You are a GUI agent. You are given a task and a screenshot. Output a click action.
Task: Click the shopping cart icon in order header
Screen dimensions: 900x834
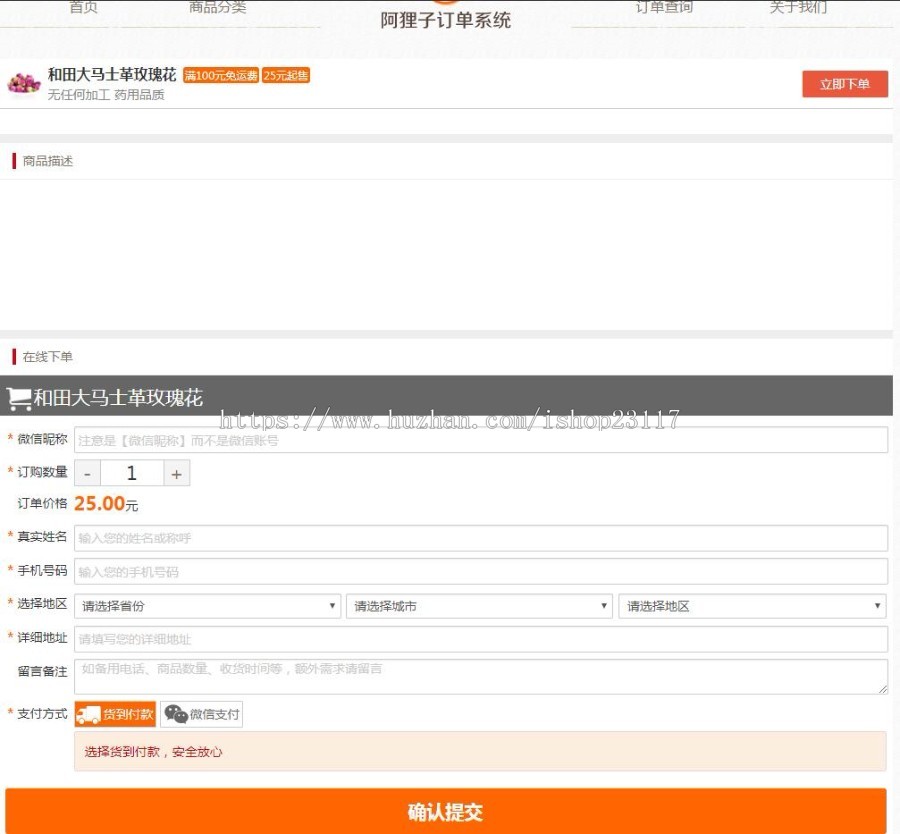pos(19,398)
